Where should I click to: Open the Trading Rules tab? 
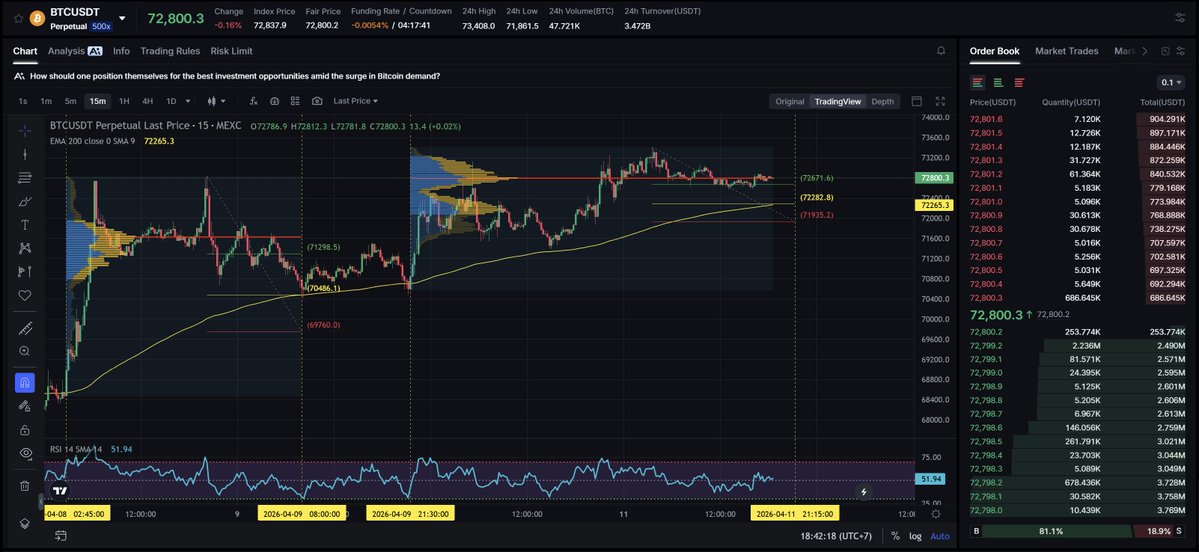[x=169, y=51]
